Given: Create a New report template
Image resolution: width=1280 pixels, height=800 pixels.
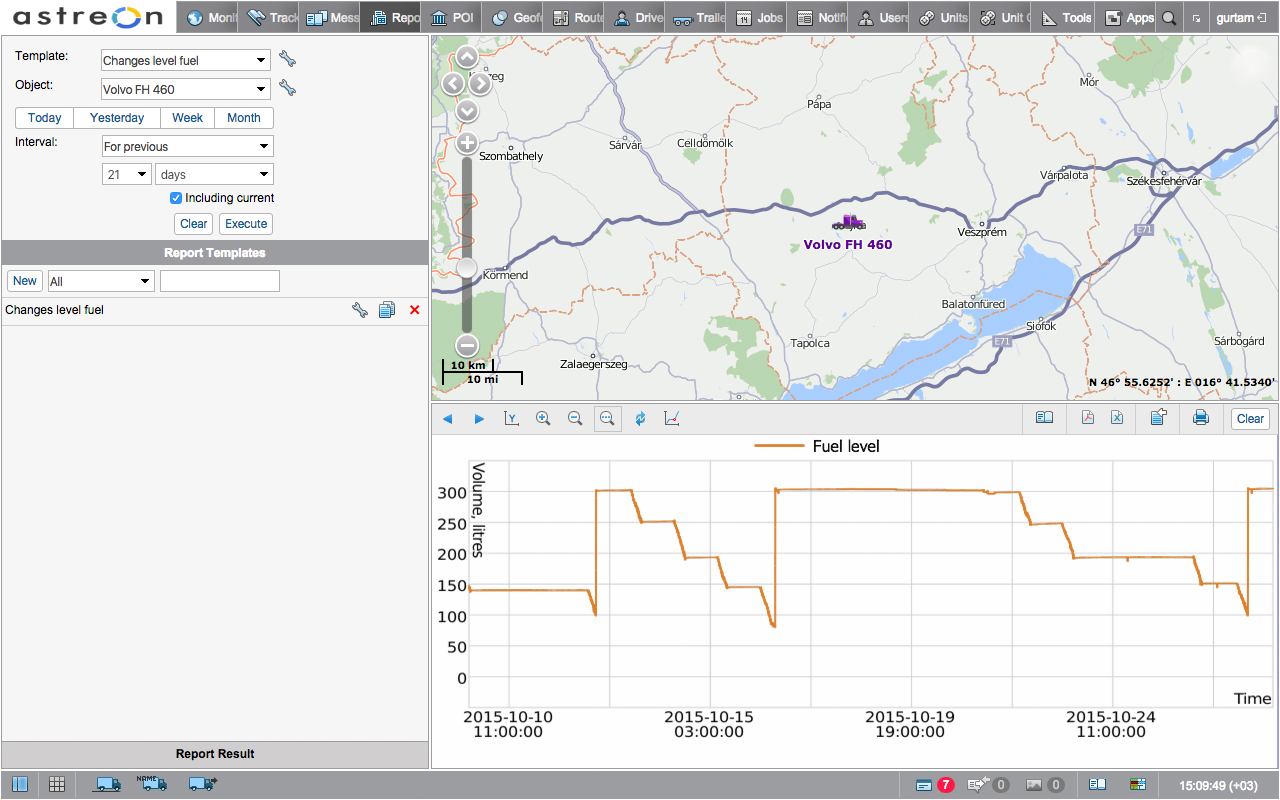Looking at the screenshot, I should [x=25, y=281].
